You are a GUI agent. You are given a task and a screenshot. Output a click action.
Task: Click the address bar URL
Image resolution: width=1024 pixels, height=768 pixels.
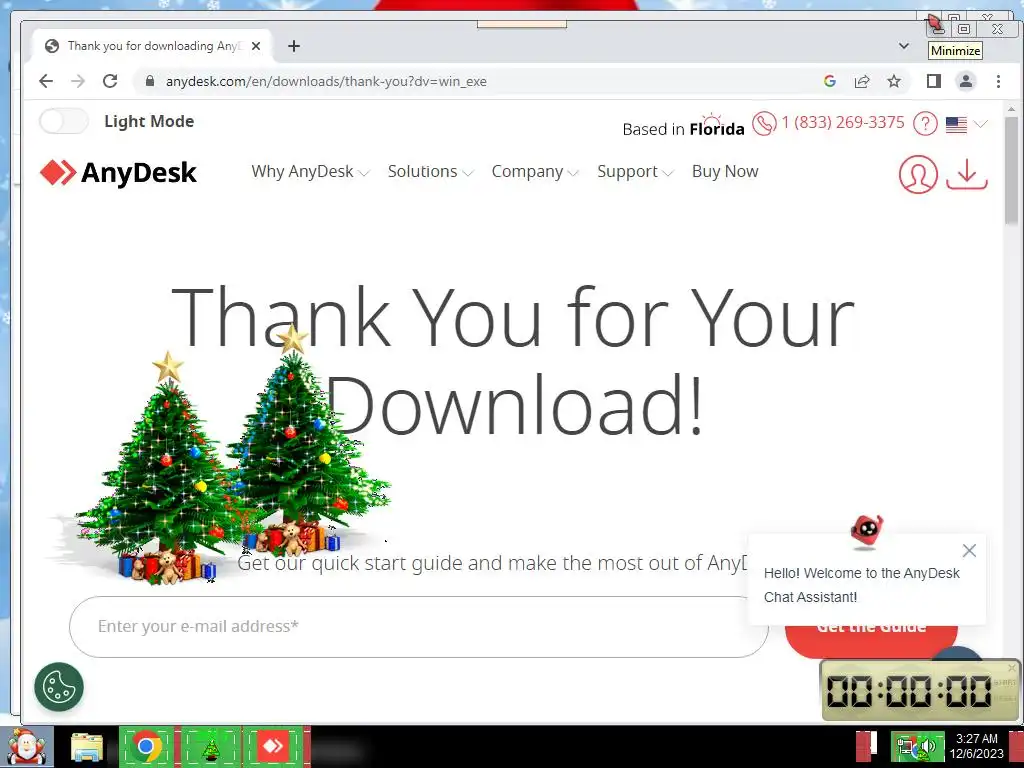pyautogui.click(x=326, y=81)
